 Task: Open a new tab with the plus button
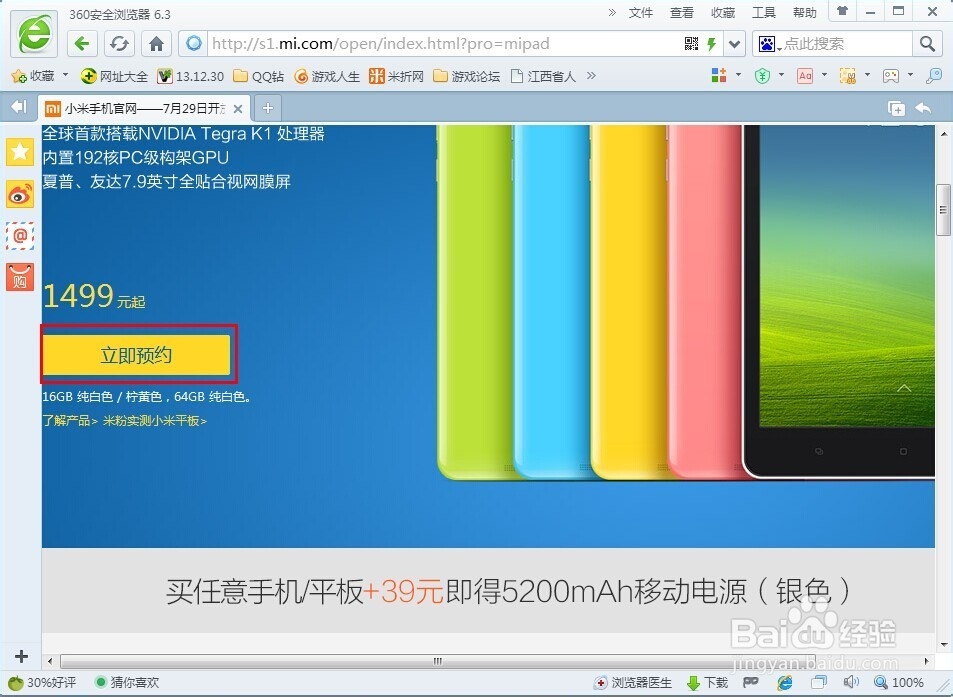[x=267, y=108]
